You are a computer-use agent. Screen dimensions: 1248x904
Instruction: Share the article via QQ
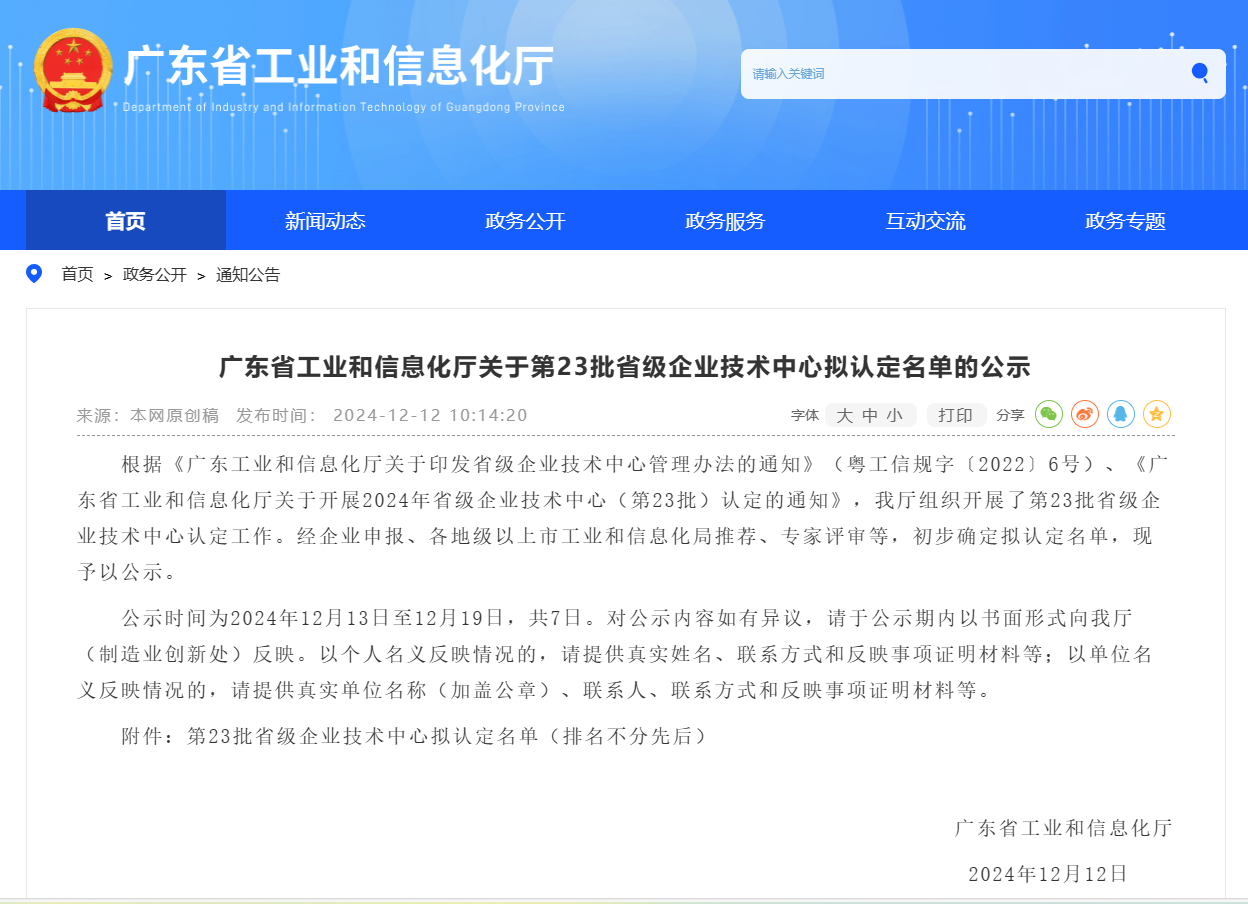1120,414
